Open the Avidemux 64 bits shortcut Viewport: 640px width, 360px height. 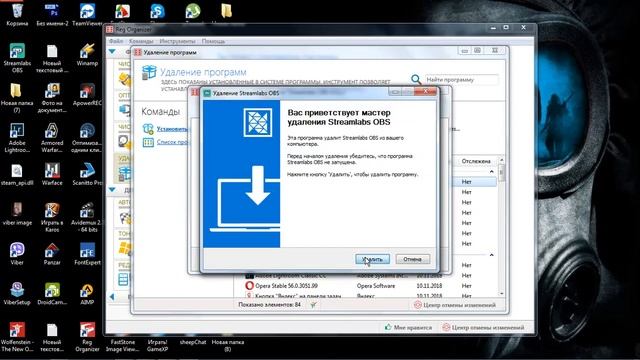87,217
